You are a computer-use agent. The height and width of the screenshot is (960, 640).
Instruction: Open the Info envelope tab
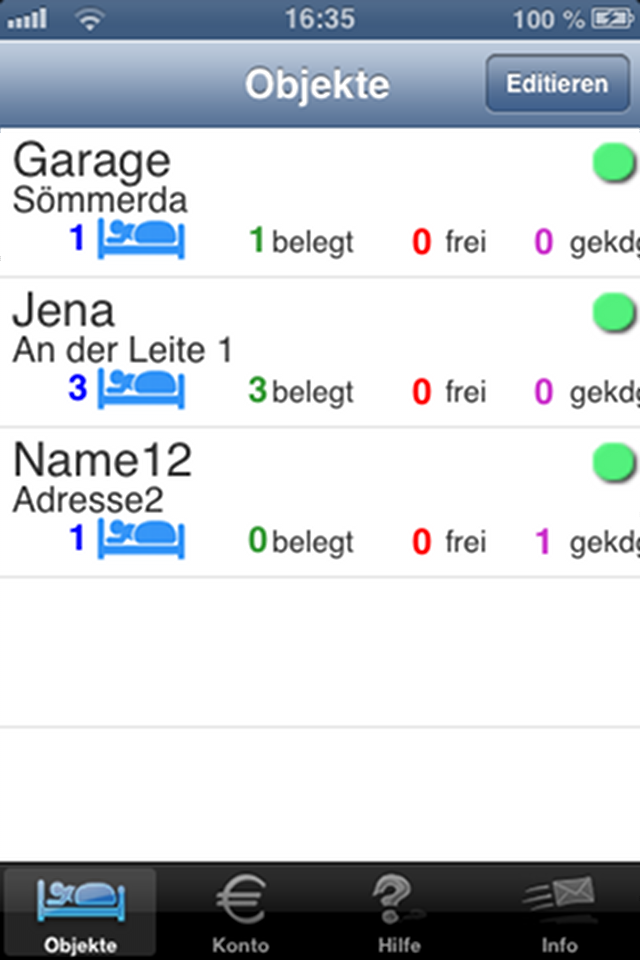(559, 912)
